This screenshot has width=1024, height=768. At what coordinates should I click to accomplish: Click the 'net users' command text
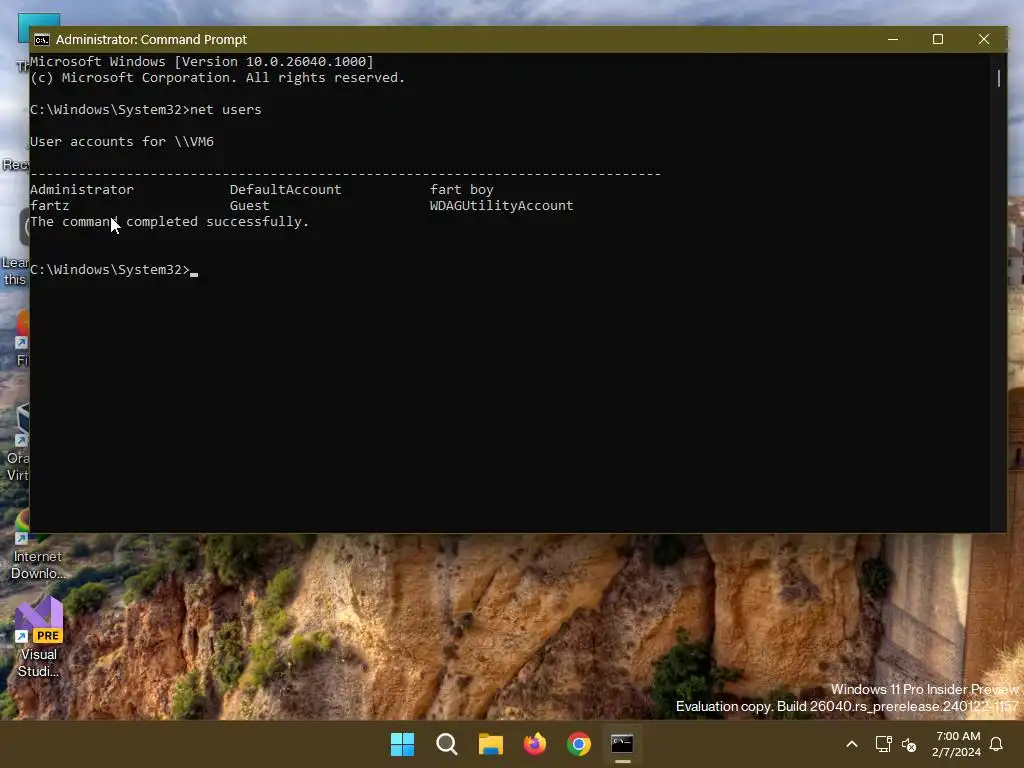click(x=225, y=110)
